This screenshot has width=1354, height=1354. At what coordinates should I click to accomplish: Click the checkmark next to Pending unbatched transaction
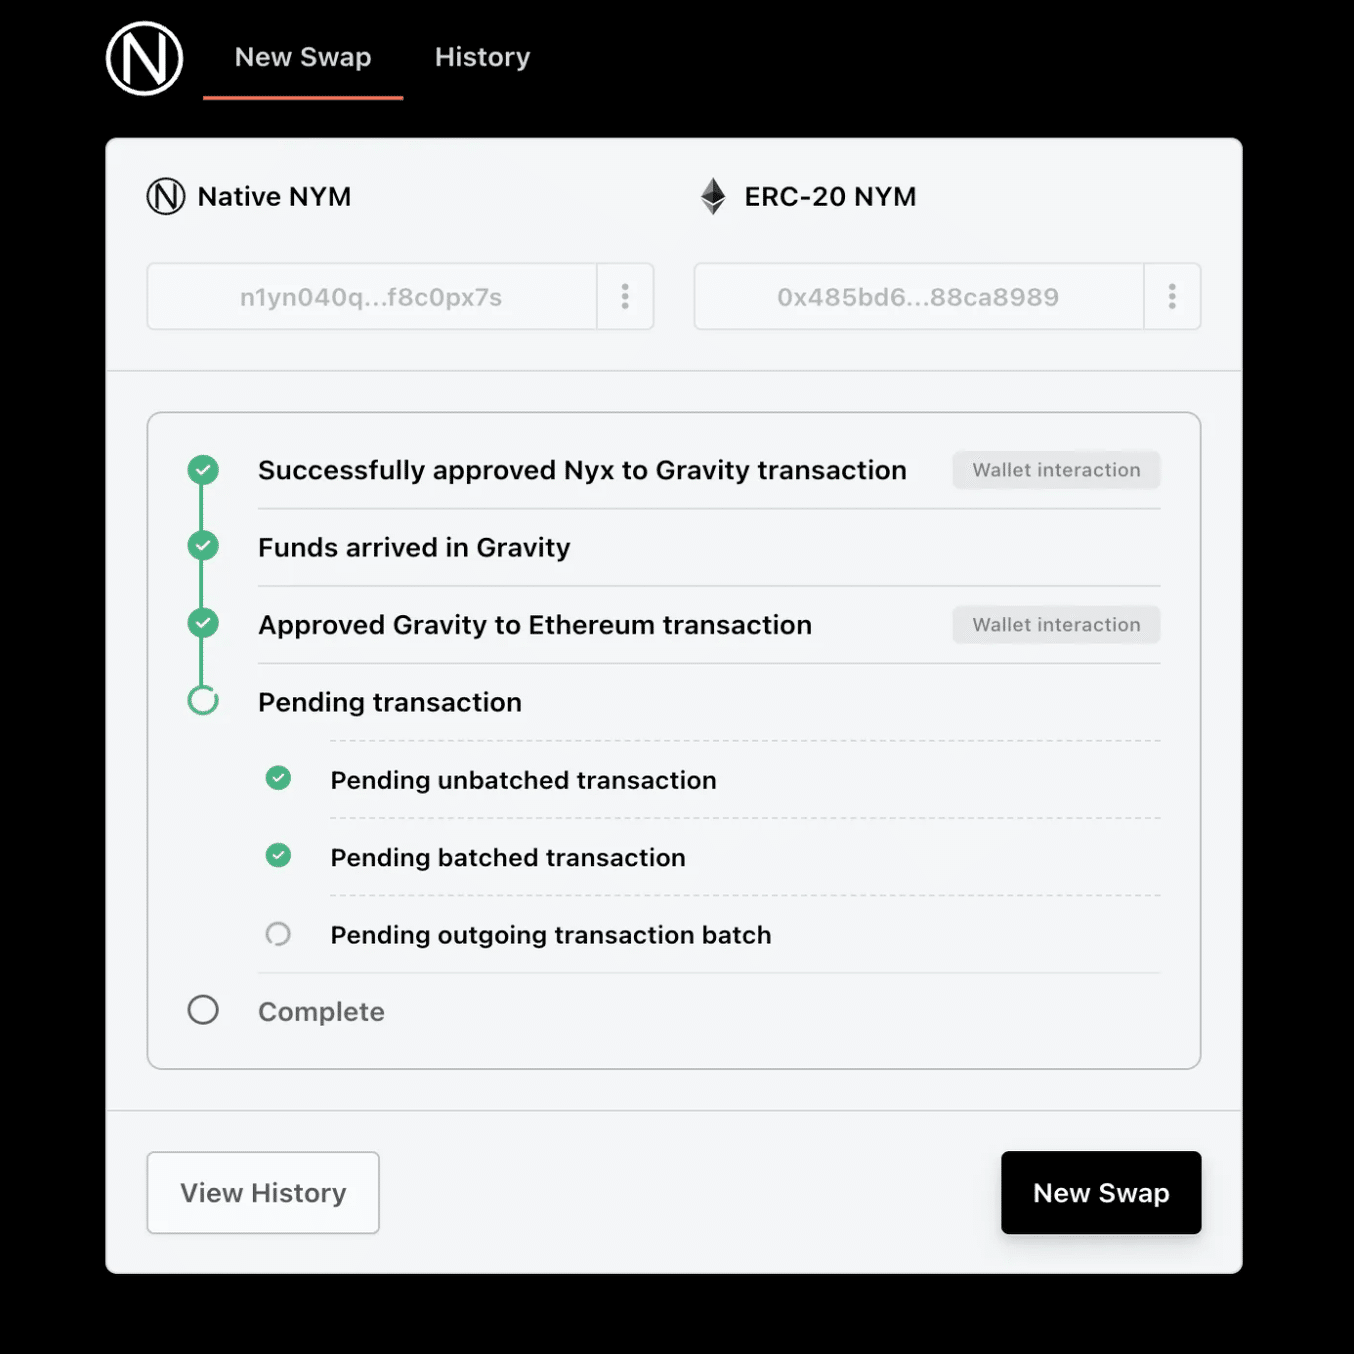coord(278,778)
